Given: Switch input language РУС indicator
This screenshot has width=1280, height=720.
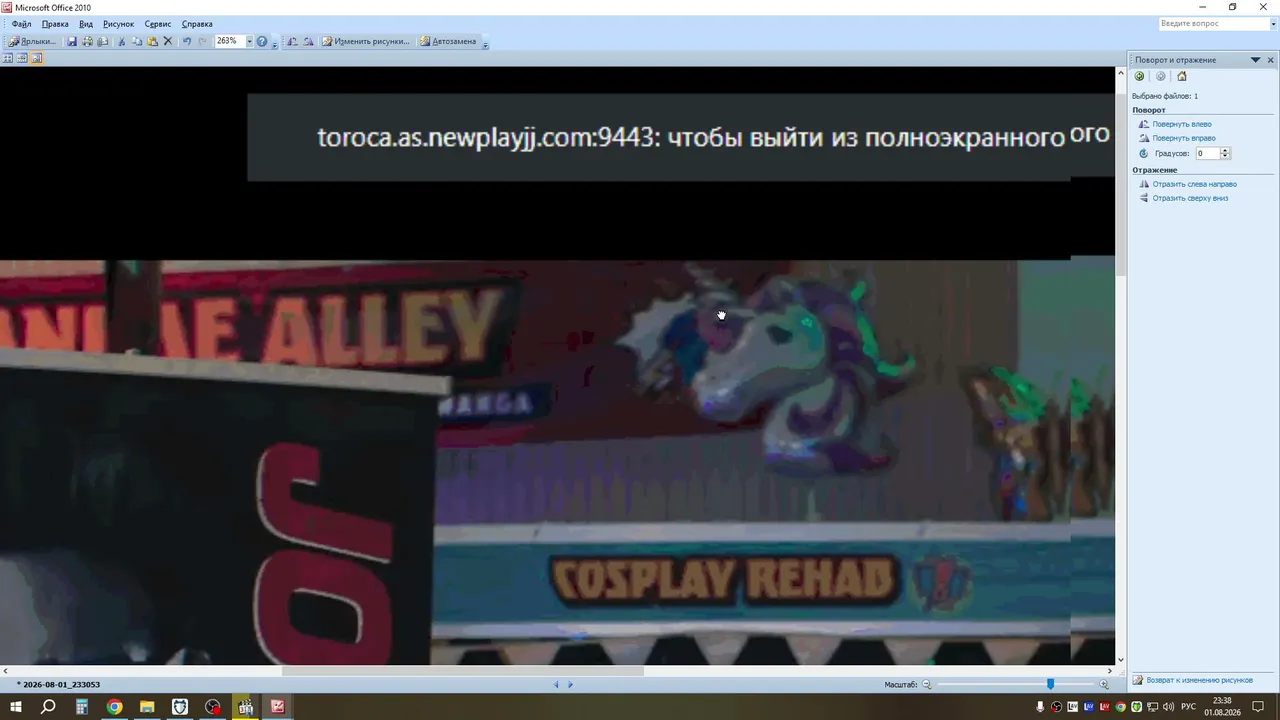Looking at the screenshot, I should click(1188, 707).
